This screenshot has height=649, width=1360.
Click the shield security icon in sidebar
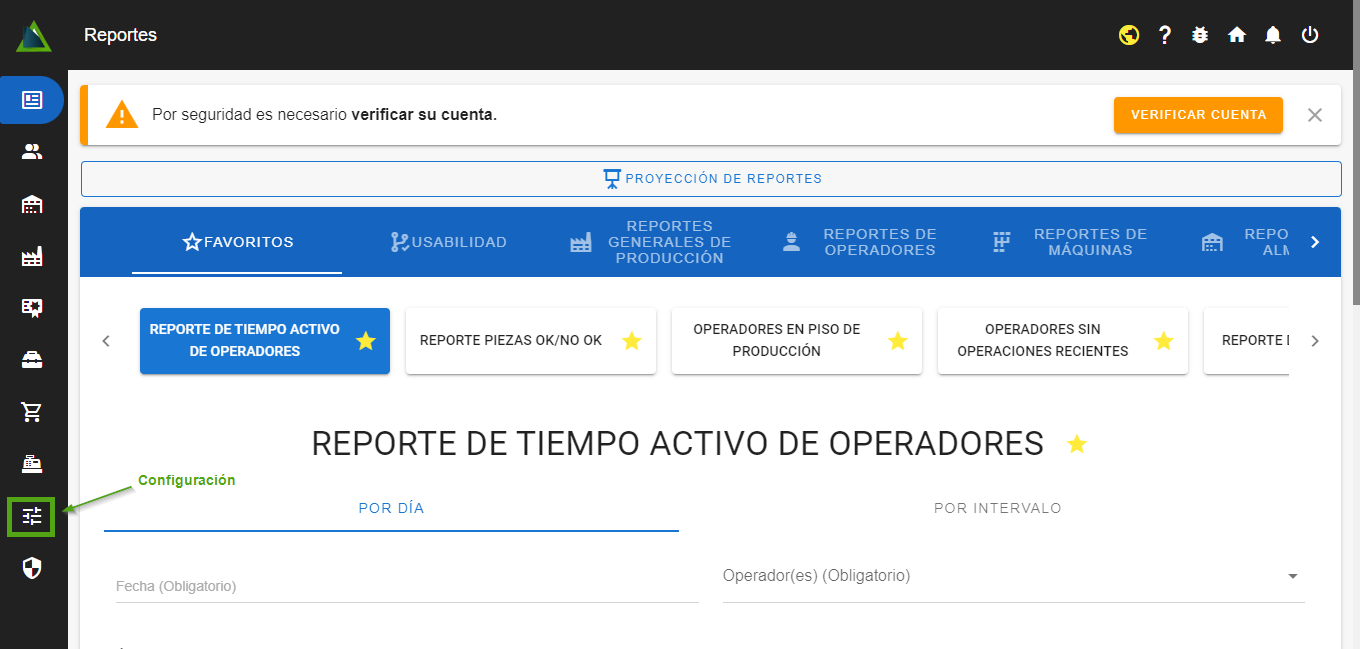pyautogui.click(x=32, y=568)
